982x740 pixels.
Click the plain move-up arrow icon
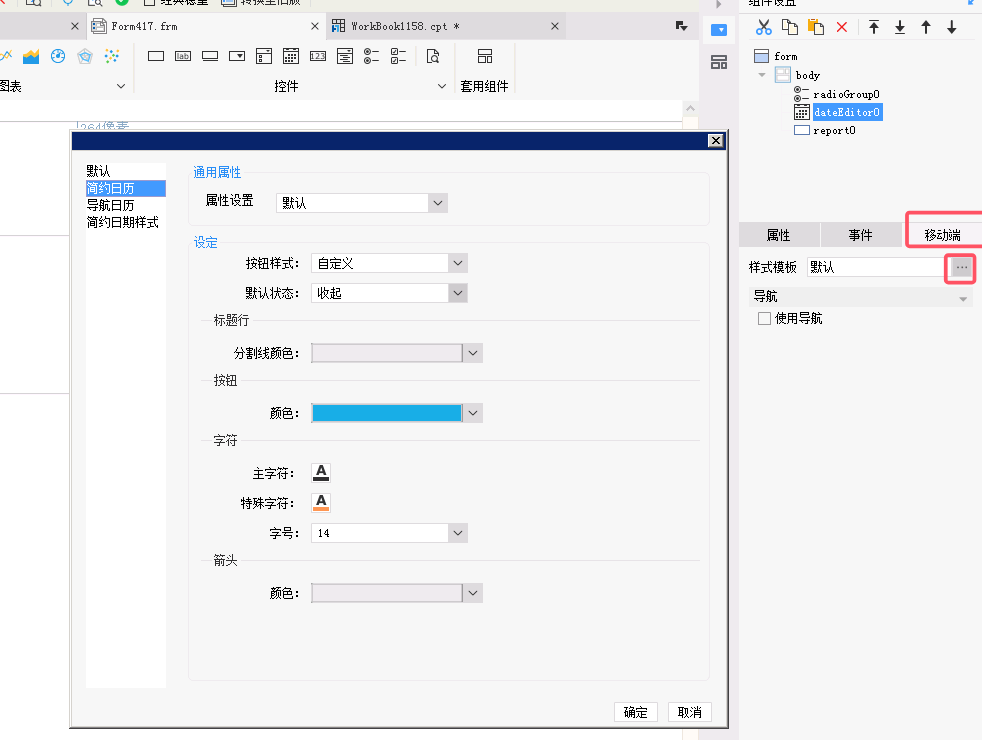click(x=926, y=27)
